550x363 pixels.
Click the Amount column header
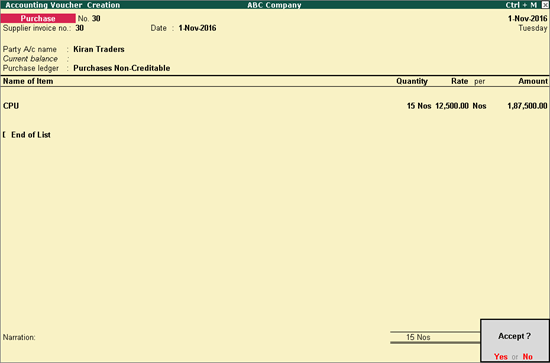(x=533, y=81)
